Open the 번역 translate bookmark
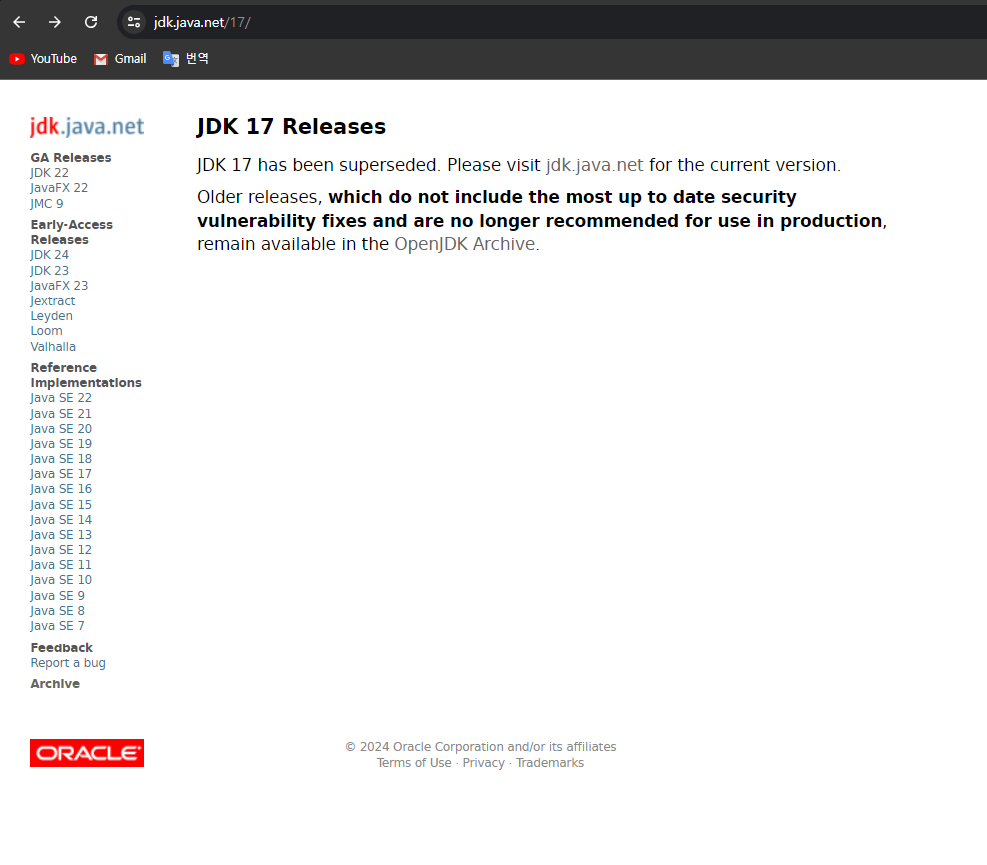 (x=186, y=59)
